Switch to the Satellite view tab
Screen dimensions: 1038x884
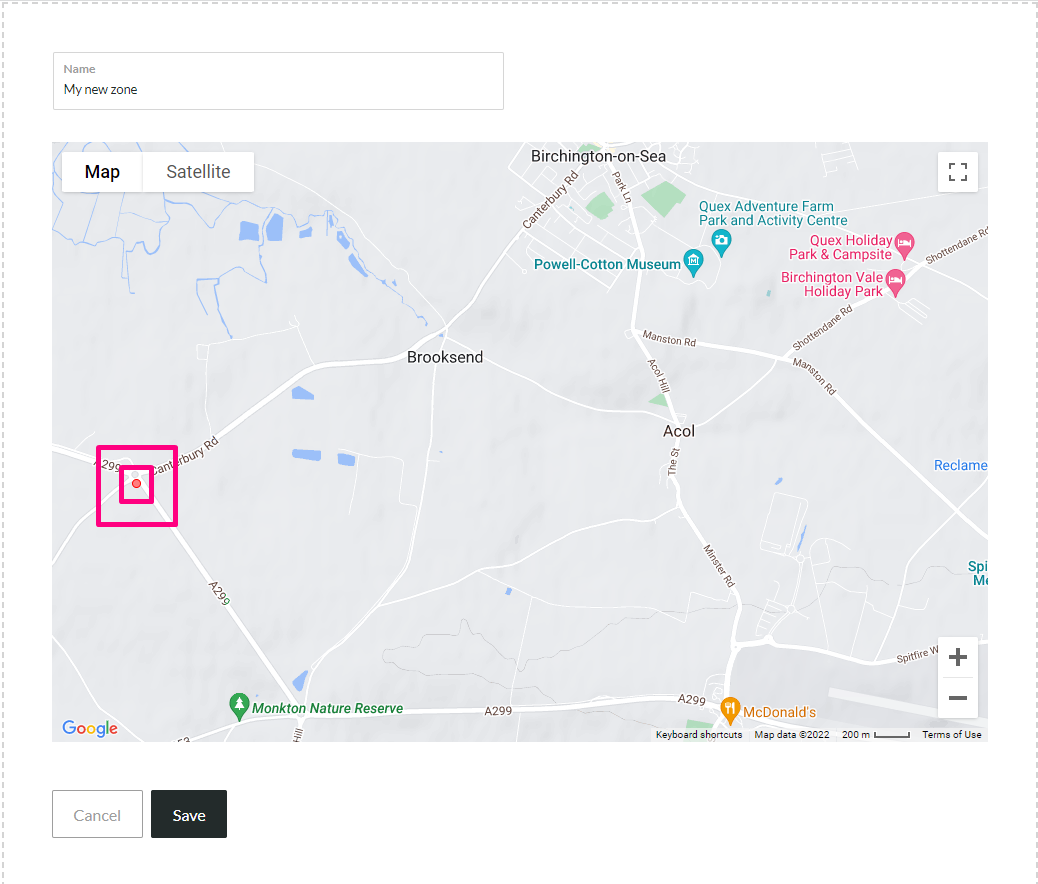point(198,172)
